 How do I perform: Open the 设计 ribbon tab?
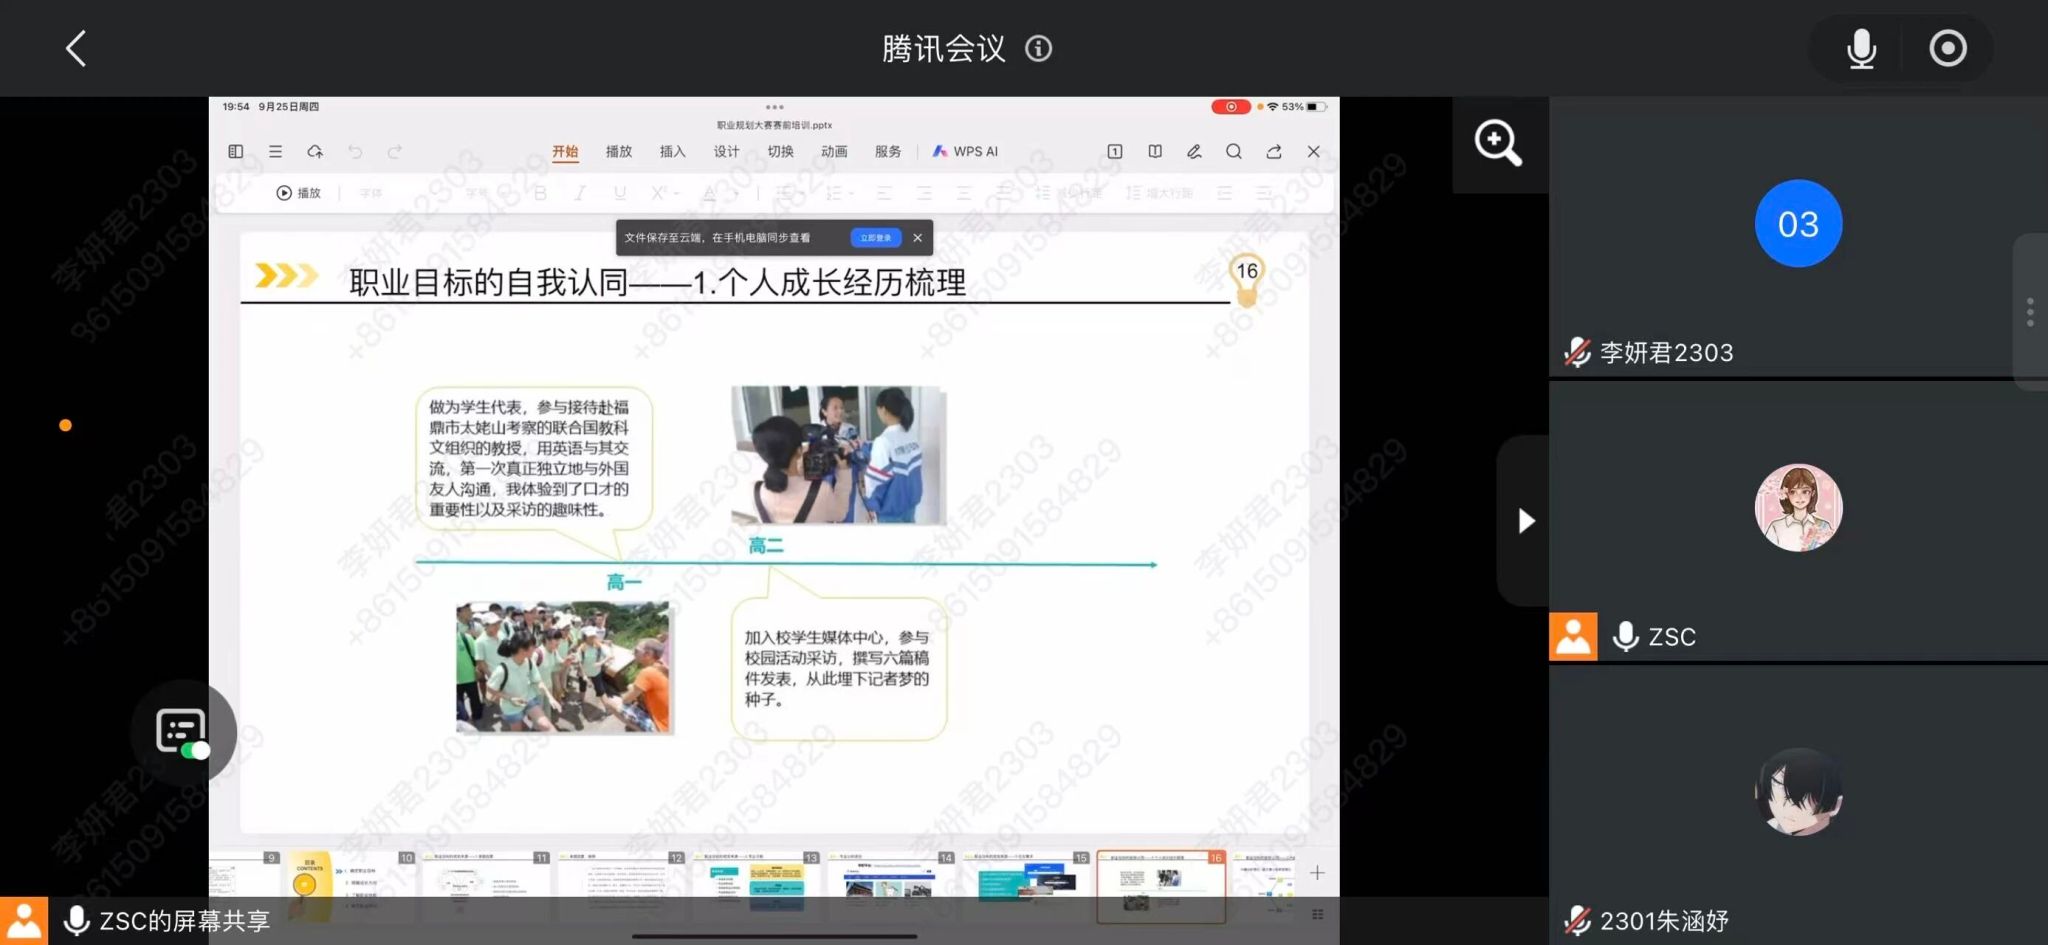click(x=726, y=152)
